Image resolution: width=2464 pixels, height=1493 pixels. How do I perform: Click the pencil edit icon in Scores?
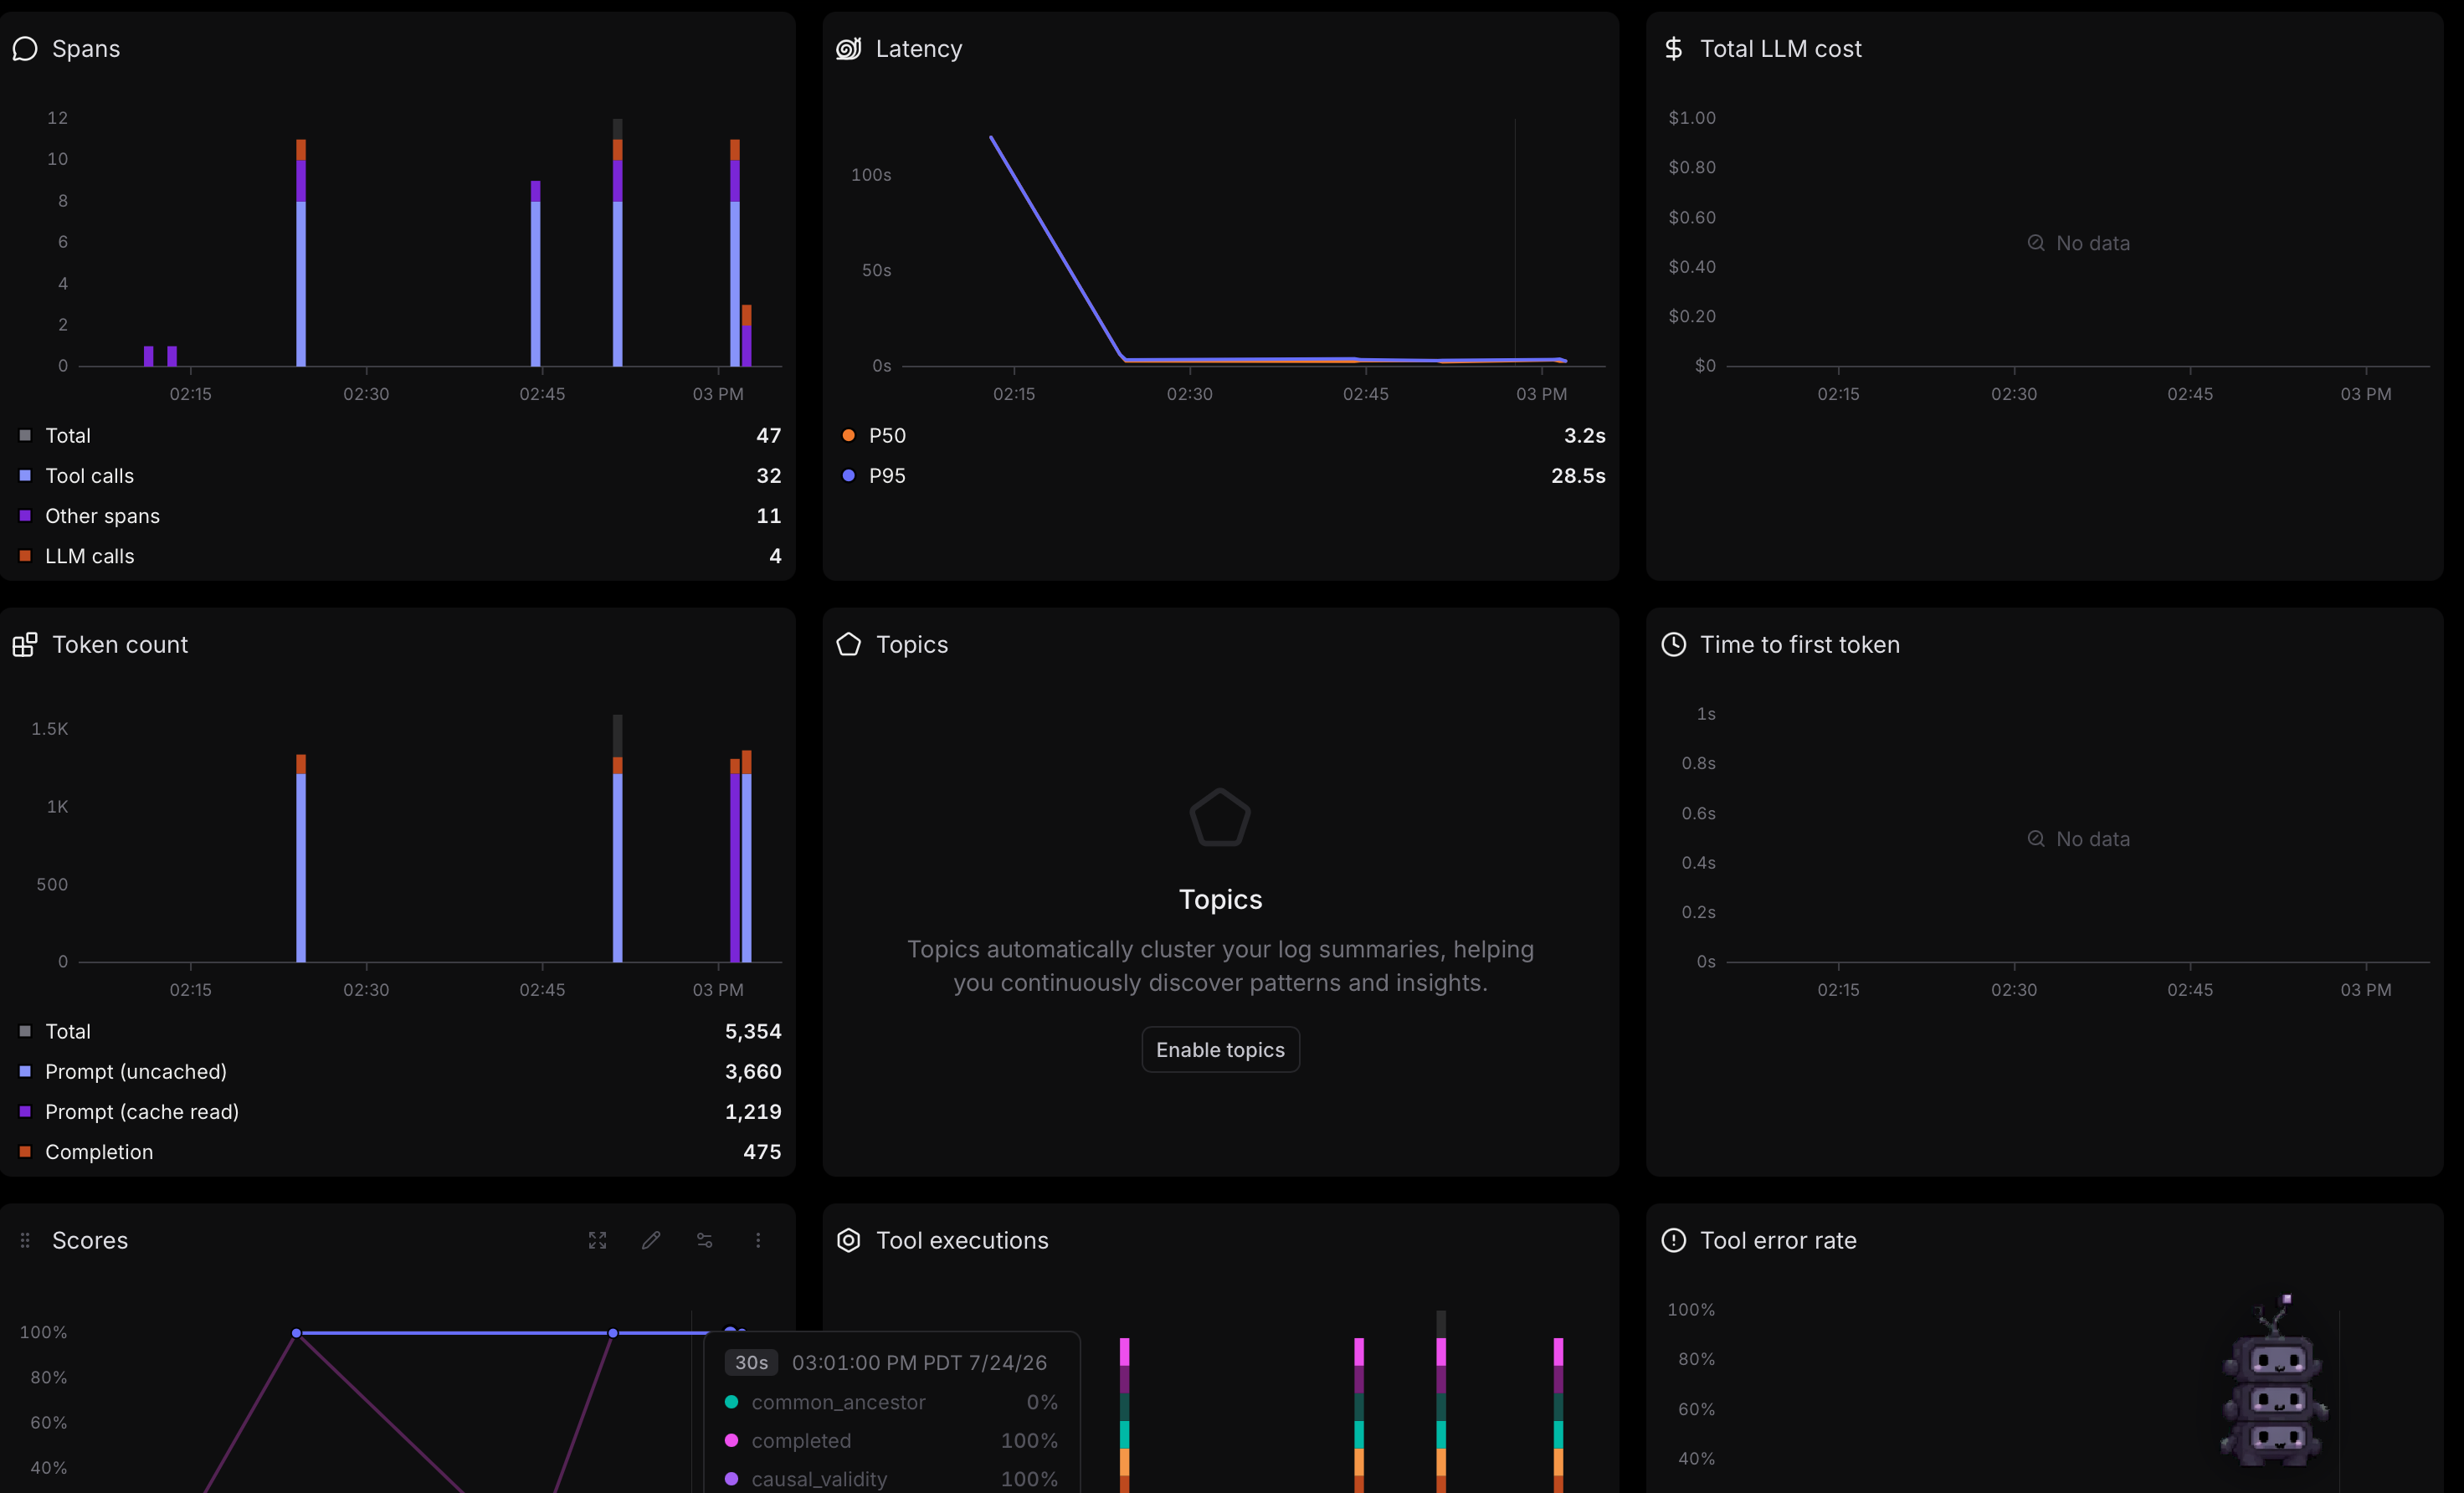click(x=651, y=1240)
